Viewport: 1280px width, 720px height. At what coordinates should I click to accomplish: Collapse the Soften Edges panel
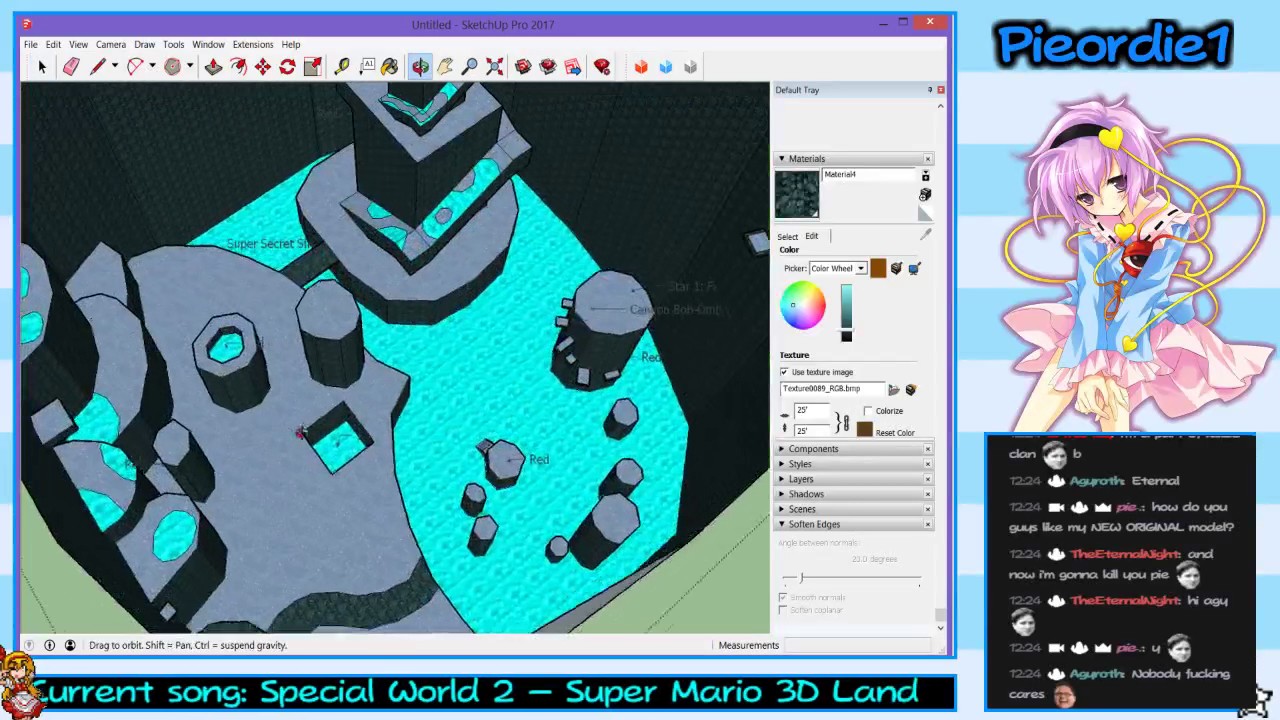tap(782, 524)
